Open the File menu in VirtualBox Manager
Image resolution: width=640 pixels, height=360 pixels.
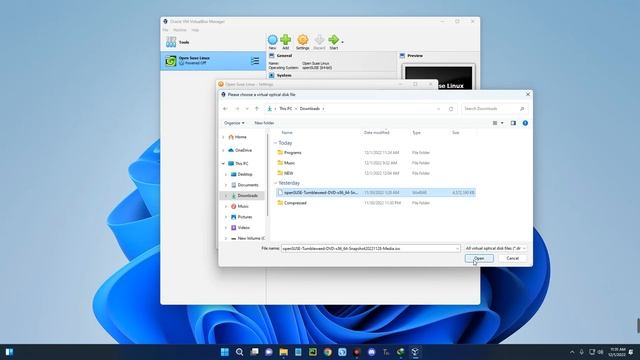tap(165, 30)
